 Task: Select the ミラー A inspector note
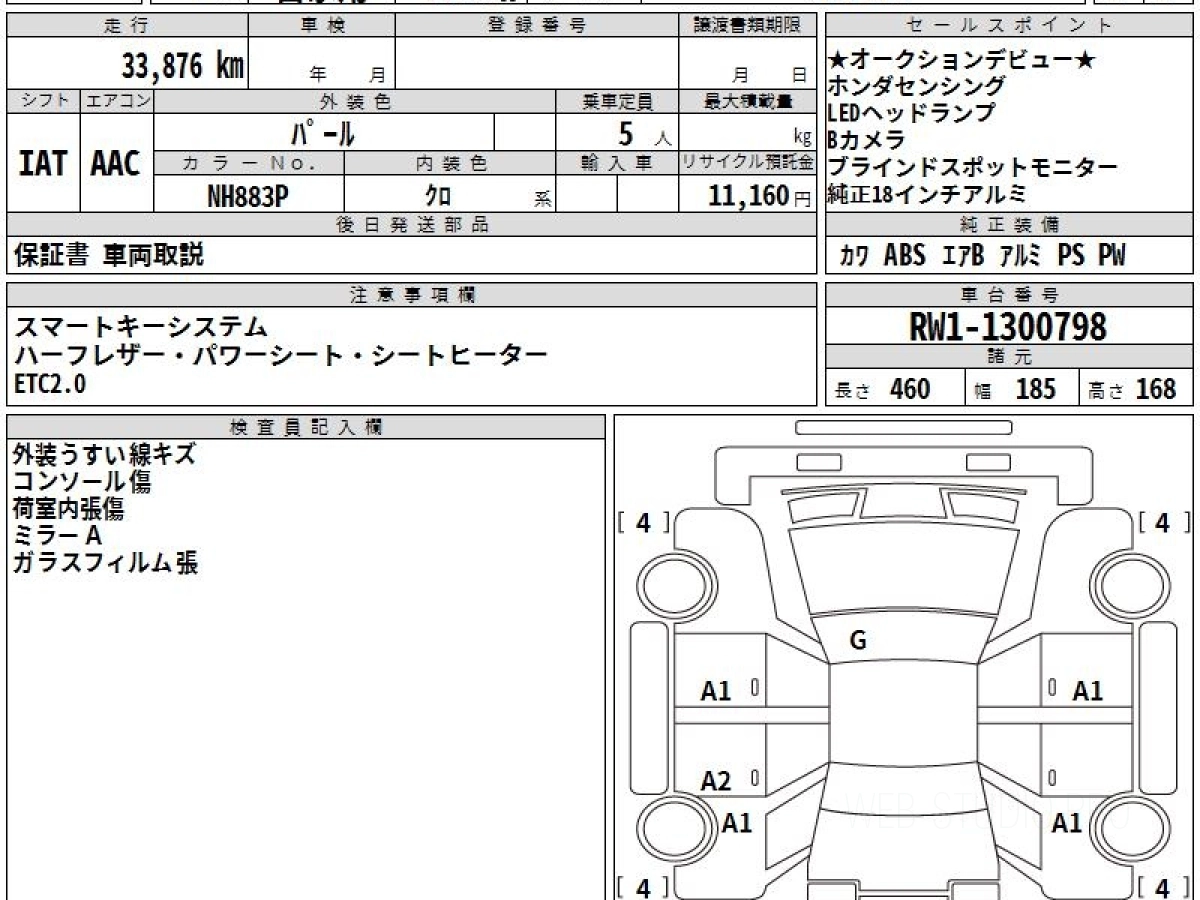[57, 536]
